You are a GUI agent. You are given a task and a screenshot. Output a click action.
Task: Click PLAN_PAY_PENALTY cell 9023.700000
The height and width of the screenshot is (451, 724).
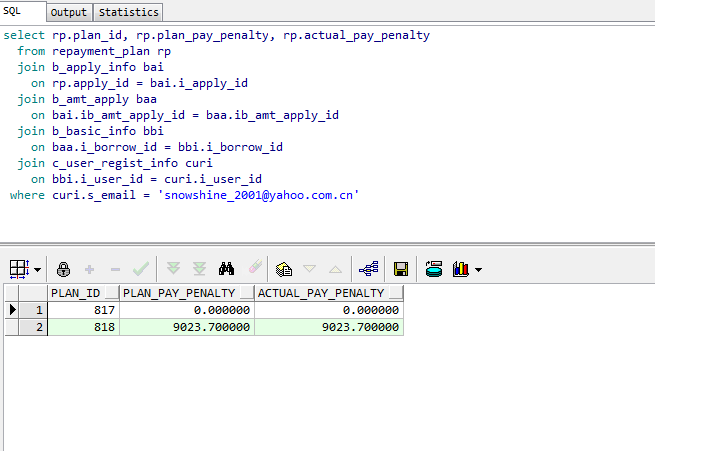click(x=187, y=327)
